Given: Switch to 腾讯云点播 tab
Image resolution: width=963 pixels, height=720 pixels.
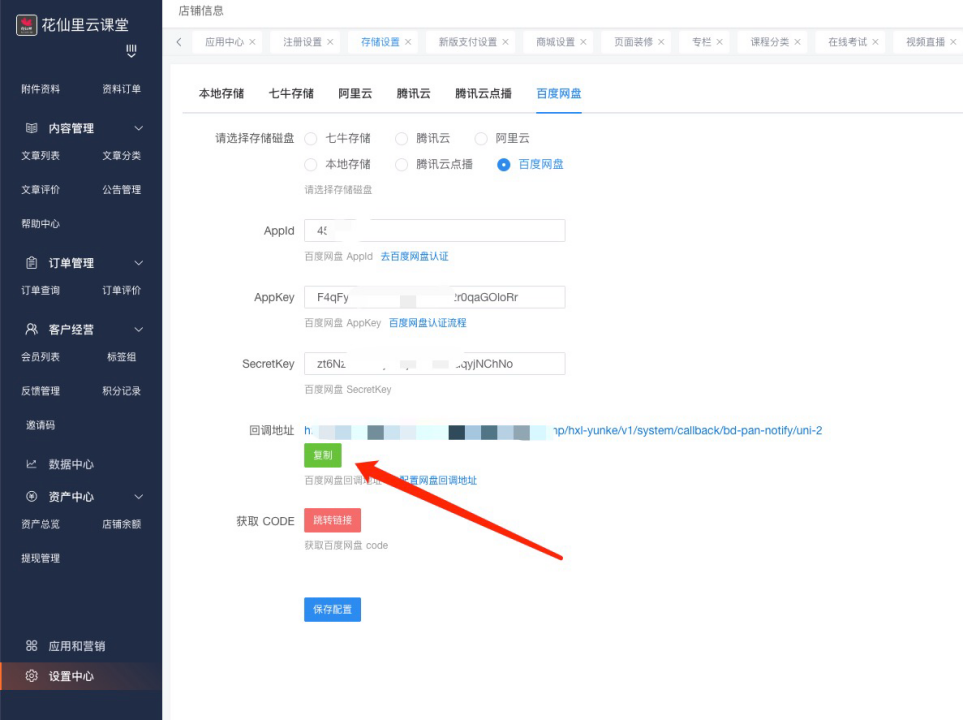Looking at the screenshot, I should [483, 93].
